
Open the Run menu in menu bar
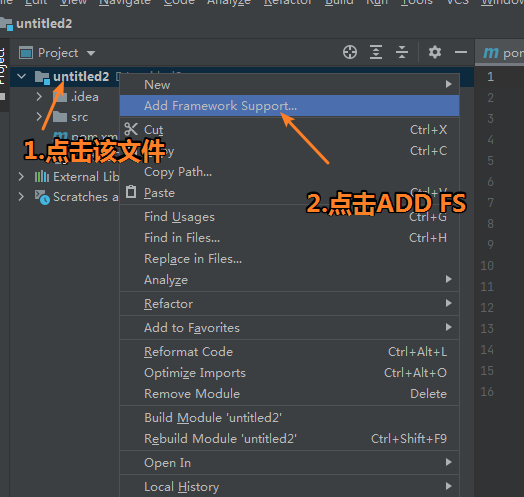pos(377,2)
